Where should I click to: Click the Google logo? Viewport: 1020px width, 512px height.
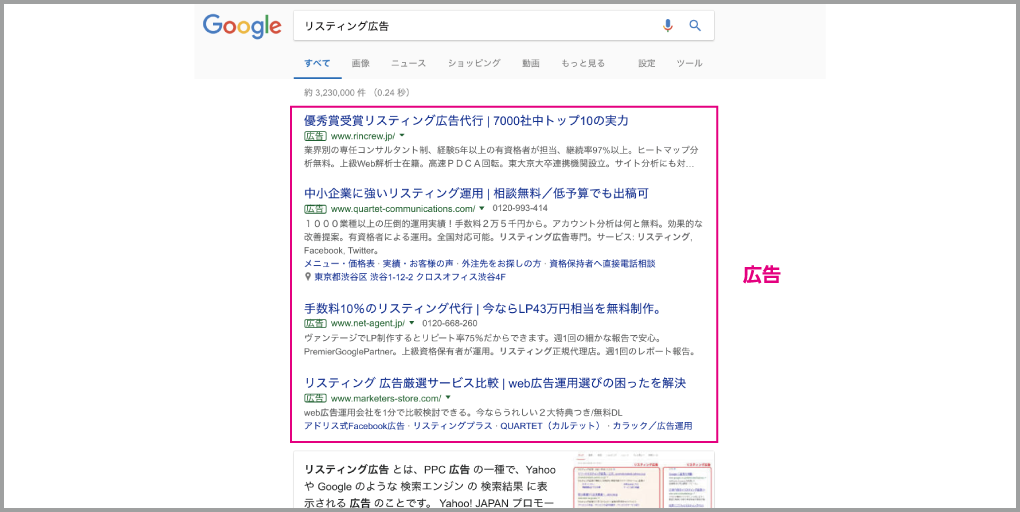242,27
